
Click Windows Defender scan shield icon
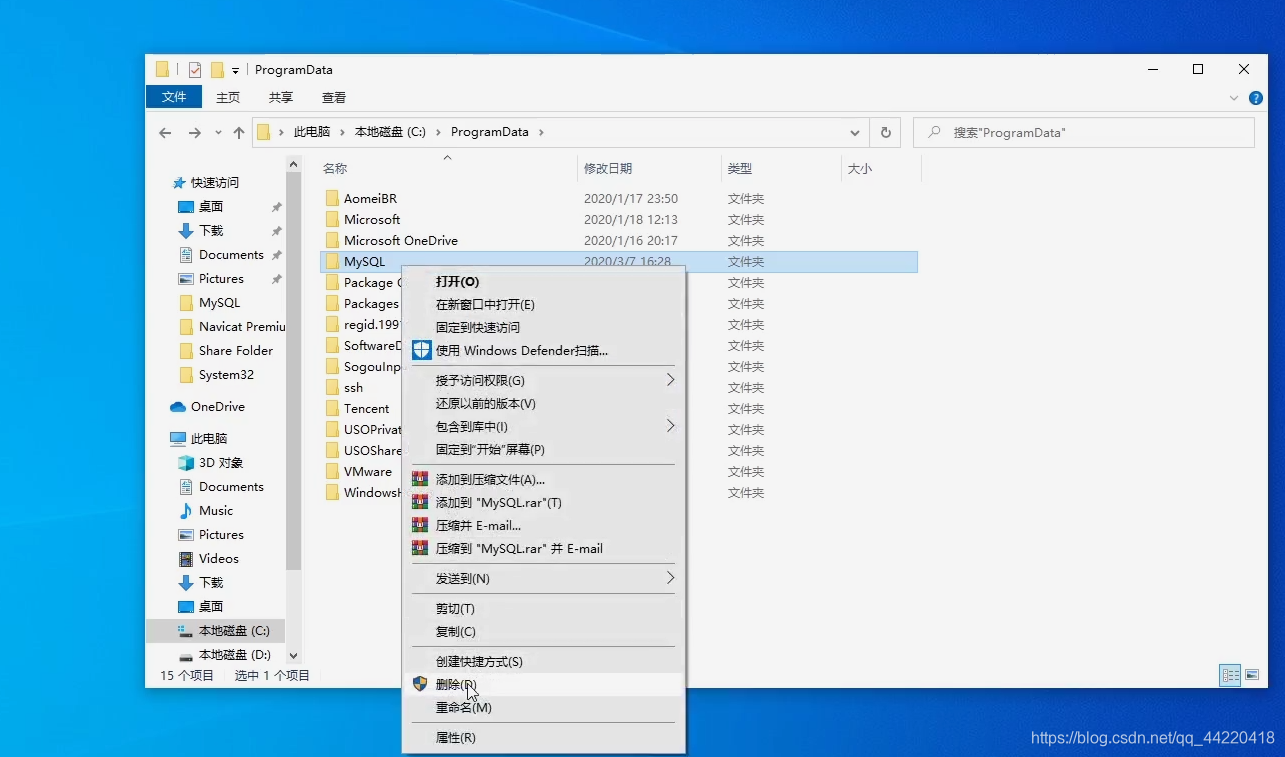(x=421, y=350)
